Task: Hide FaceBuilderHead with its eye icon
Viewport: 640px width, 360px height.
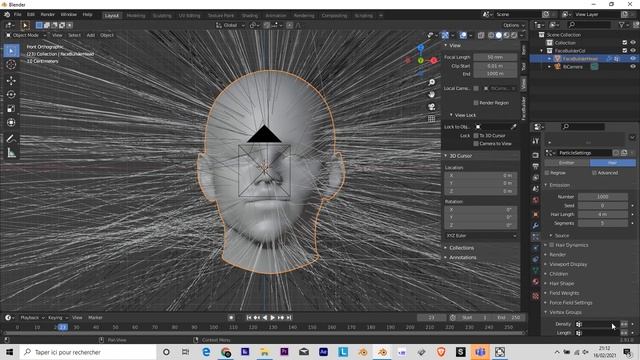Action: tap(633, 59)
